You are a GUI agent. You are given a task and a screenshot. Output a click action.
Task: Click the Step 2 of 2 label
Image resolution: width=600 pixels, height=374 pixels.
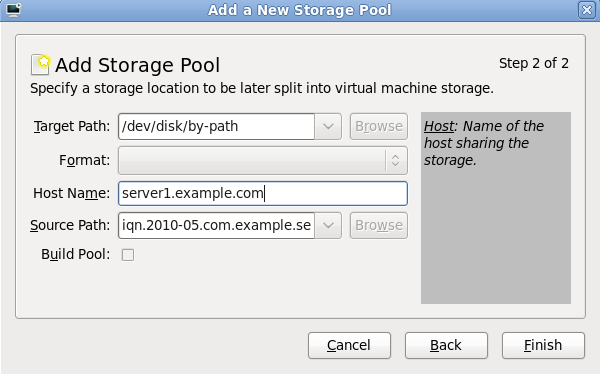tap(534, 63)
